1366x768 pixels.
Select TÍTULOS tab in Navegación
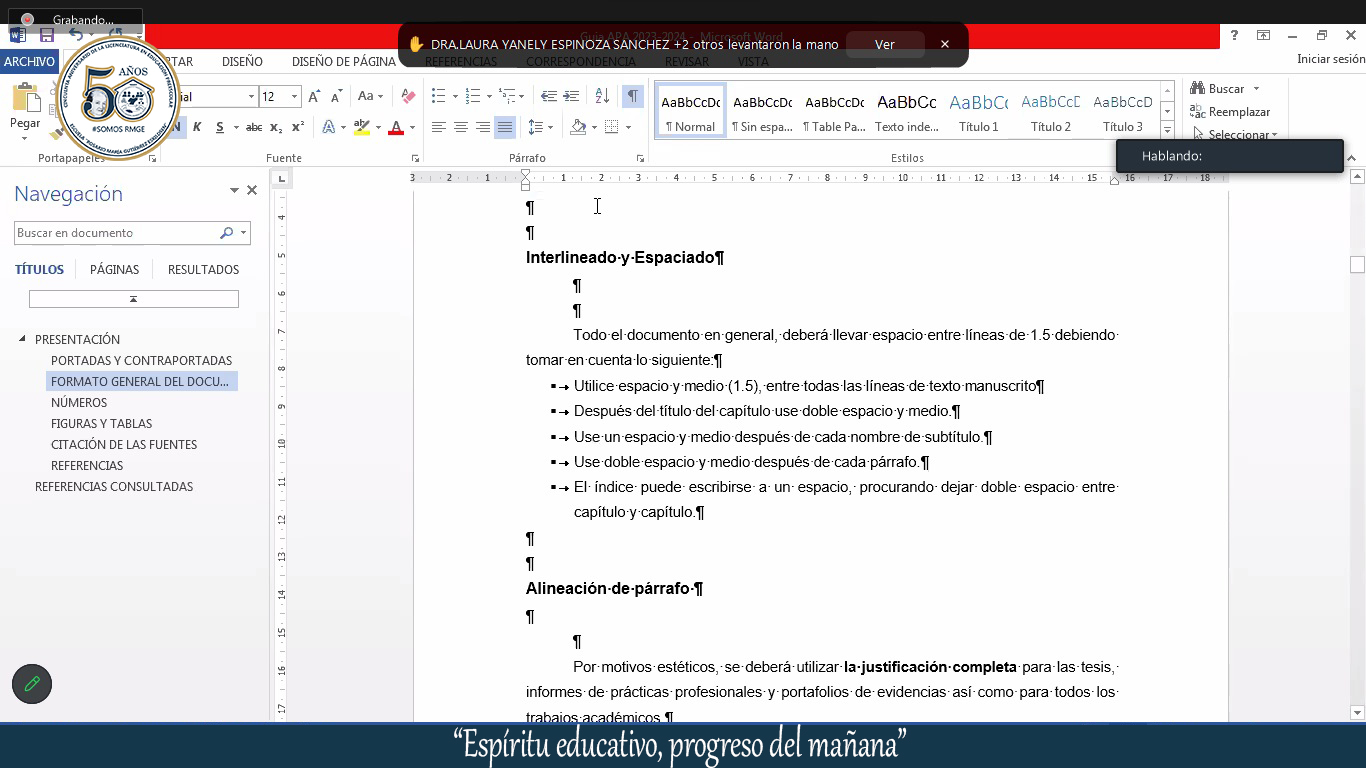39,269
